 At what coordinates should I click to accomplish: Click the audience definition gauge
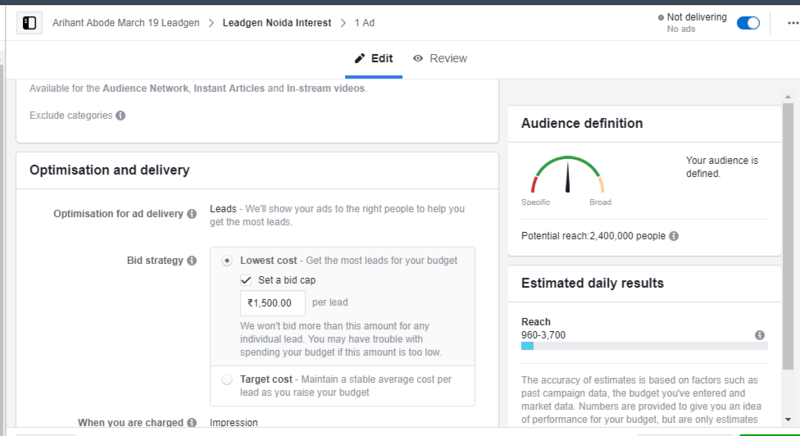click(x=567, y=175)
